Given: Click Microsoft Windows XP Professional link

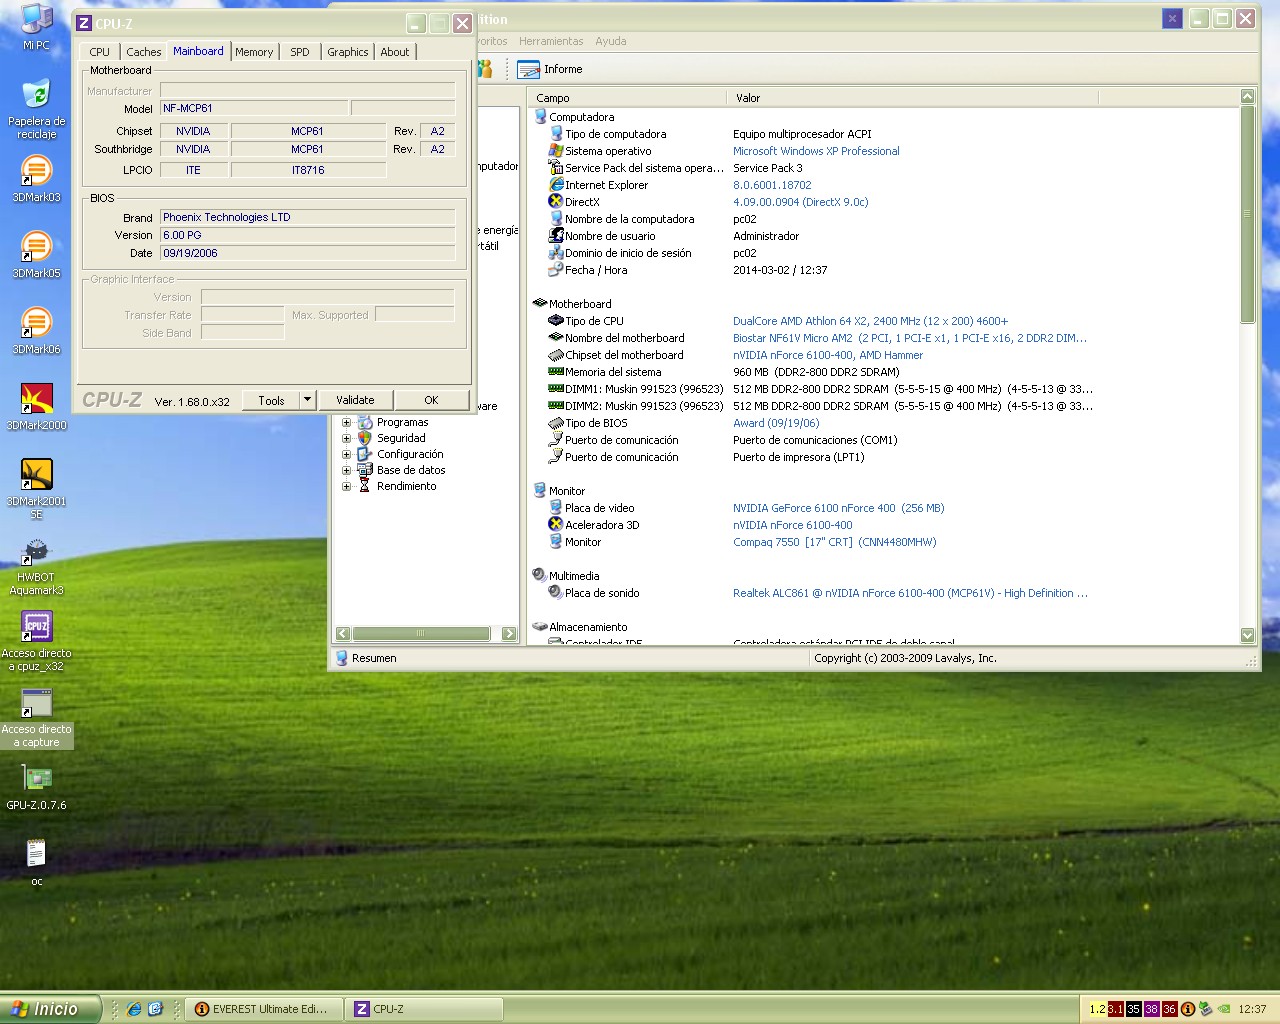Looking at the screenshot, I should 816,151.
